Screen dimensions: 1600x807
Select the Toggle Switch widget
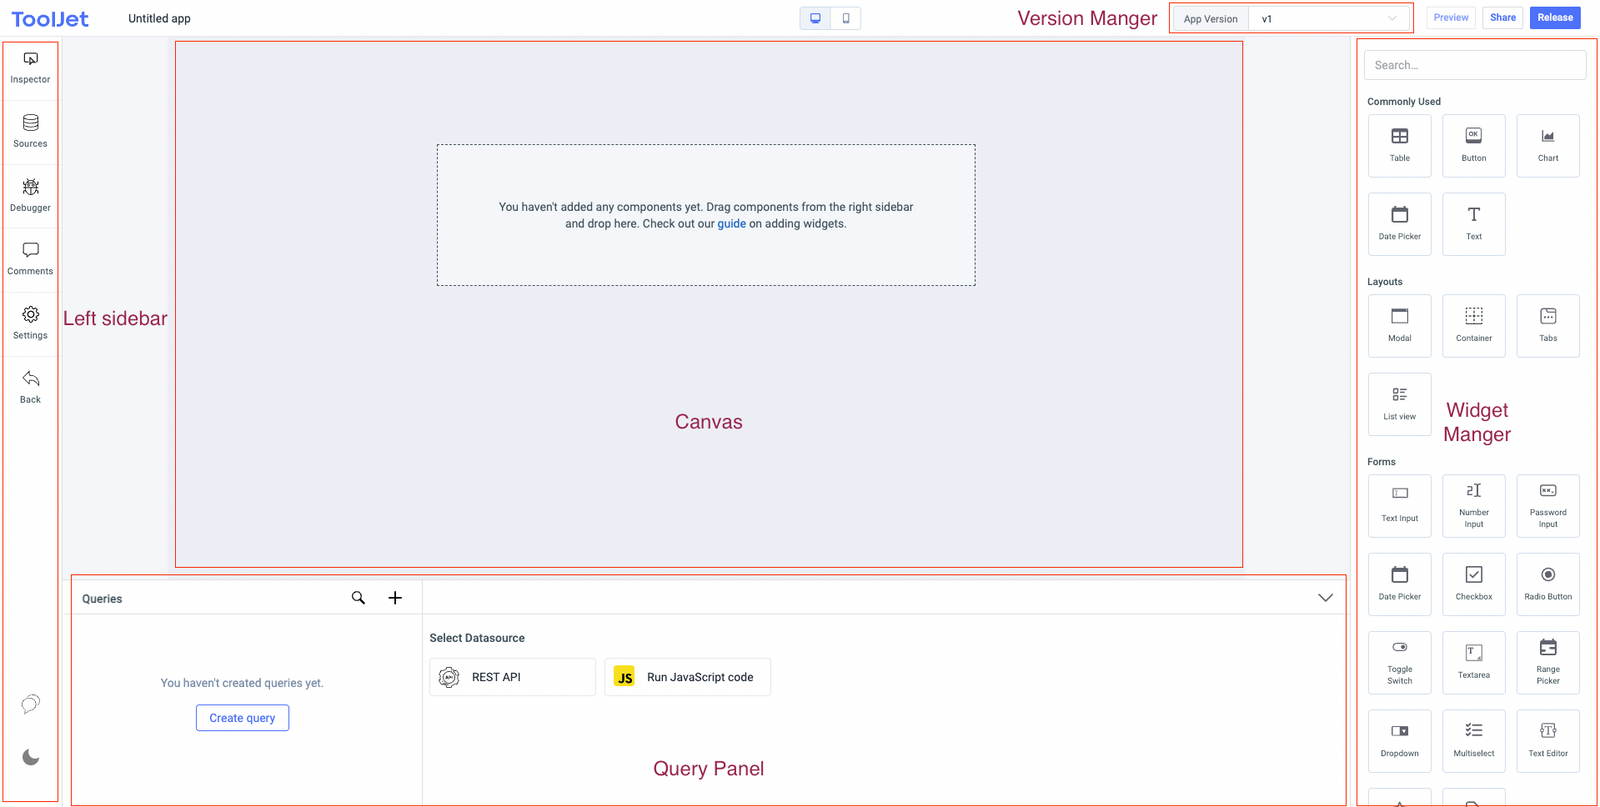click(1400, 662)
